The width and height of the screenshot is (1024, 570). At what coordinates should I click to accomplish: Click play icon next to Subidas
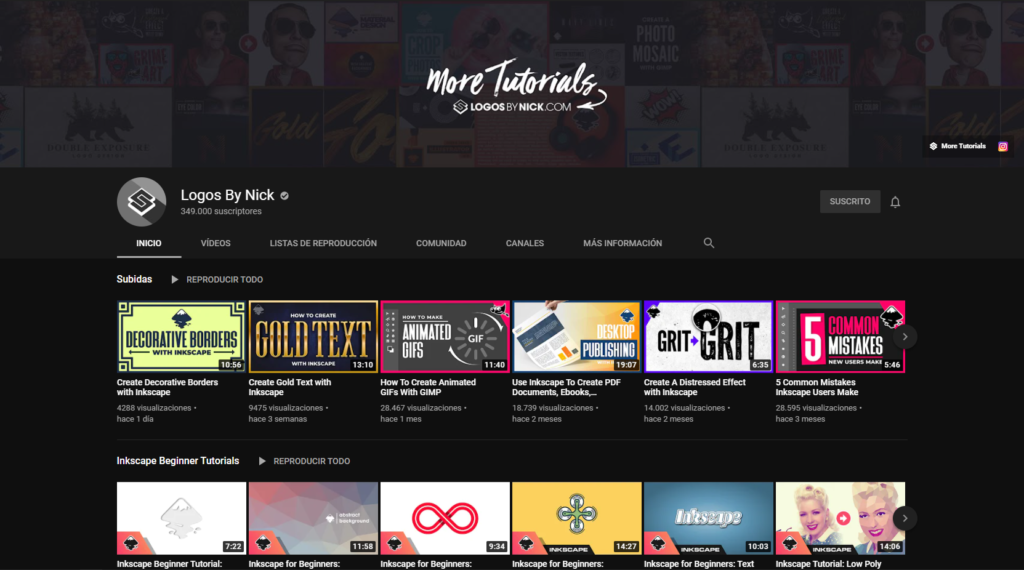click(x=174, y=279)
